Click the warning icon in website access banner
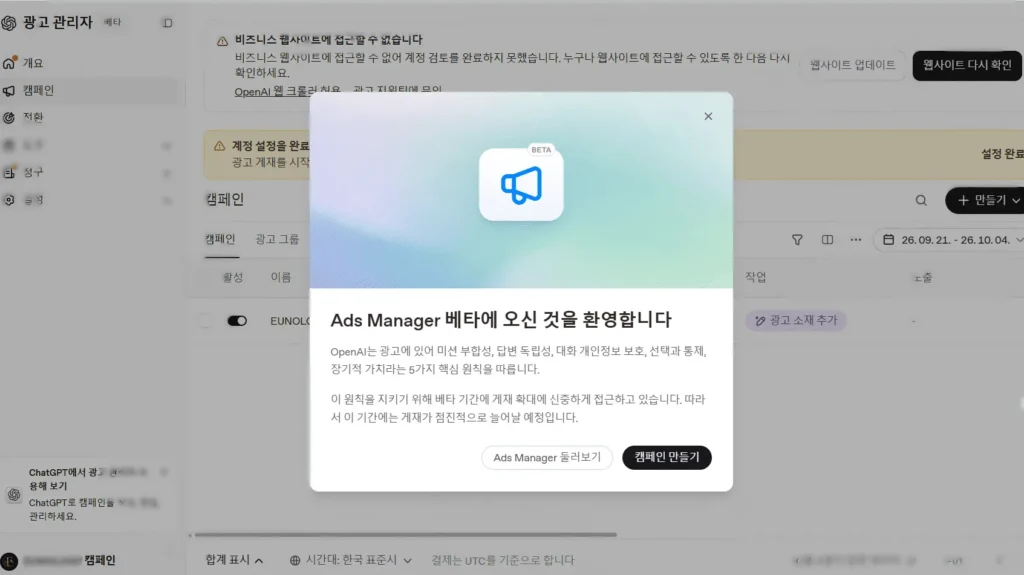This screenshot has height=575, width=1024. tap(222, 41)
